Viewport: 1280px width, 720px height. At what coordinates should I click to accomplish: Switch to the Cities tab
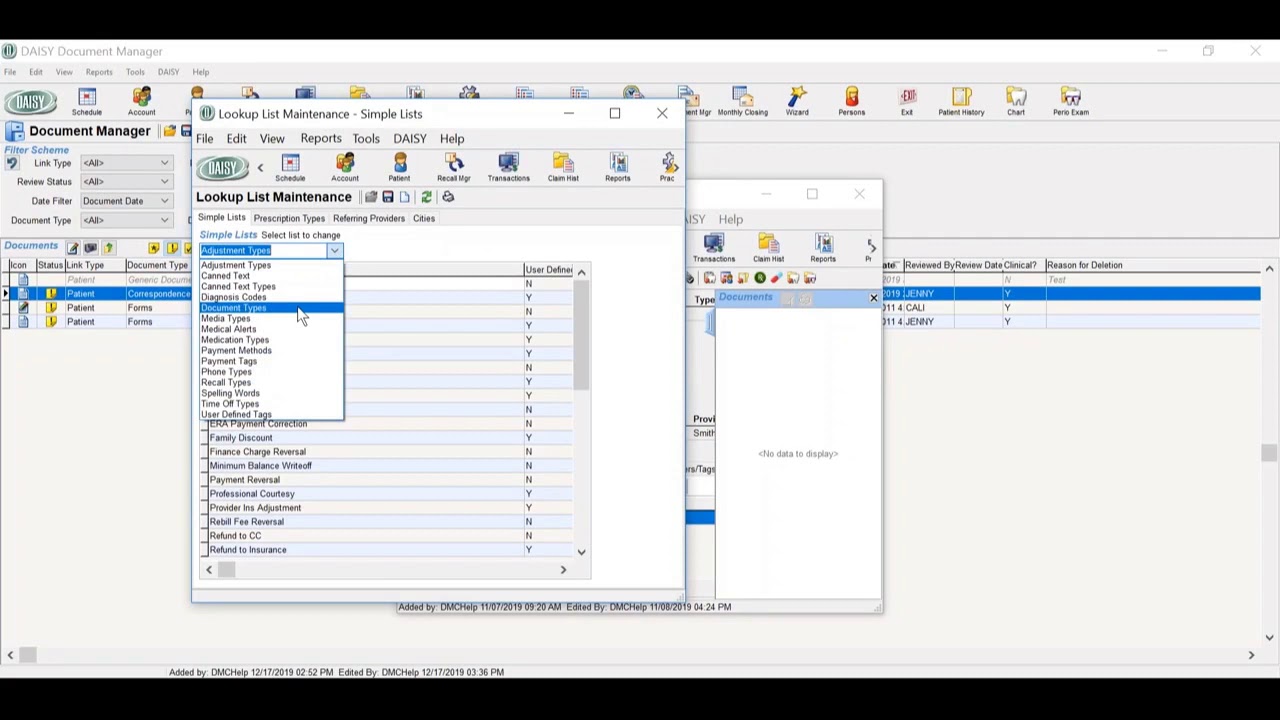424,218
